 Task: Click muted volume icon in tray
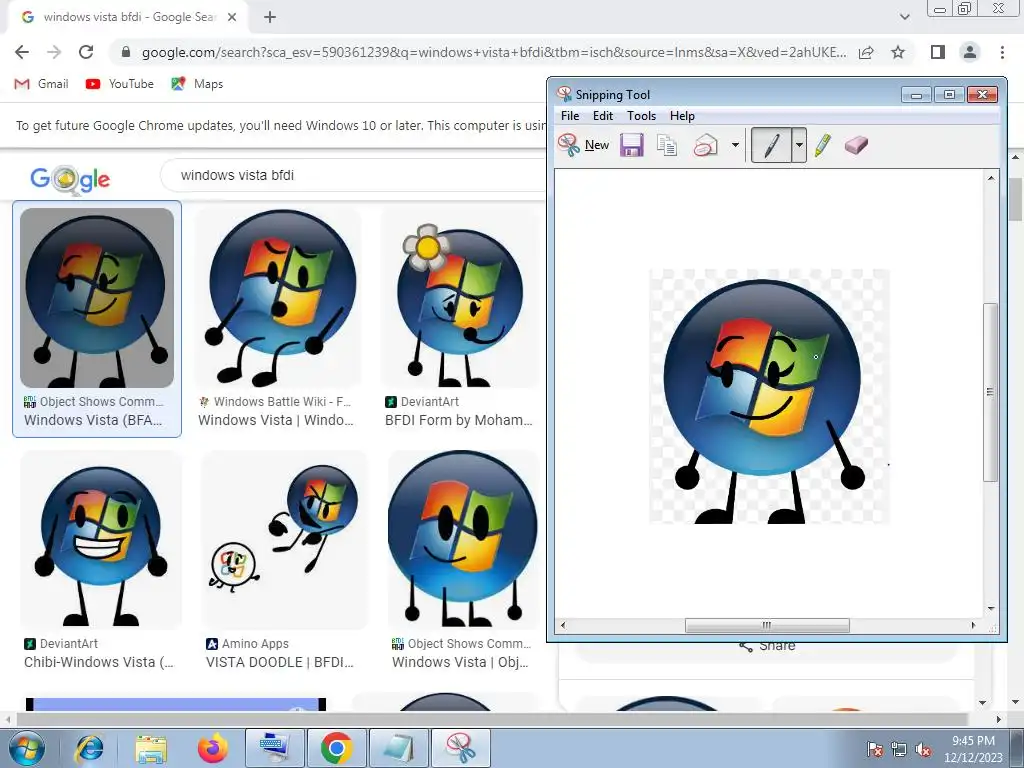tap(923, 749)
